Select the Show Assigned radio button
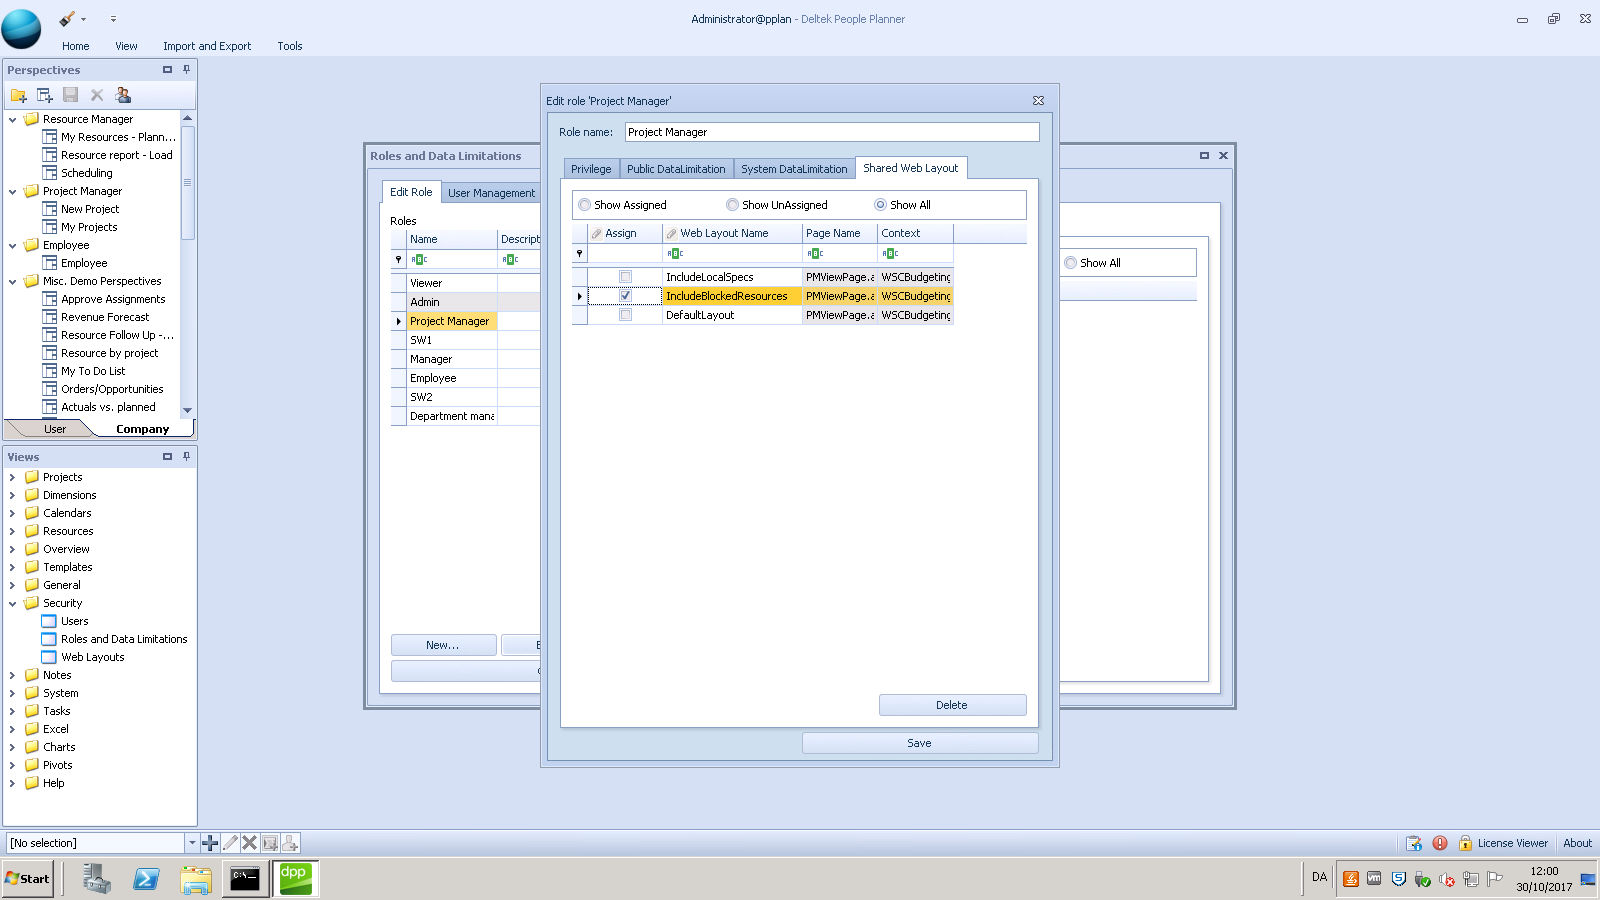 coord(585,205)
